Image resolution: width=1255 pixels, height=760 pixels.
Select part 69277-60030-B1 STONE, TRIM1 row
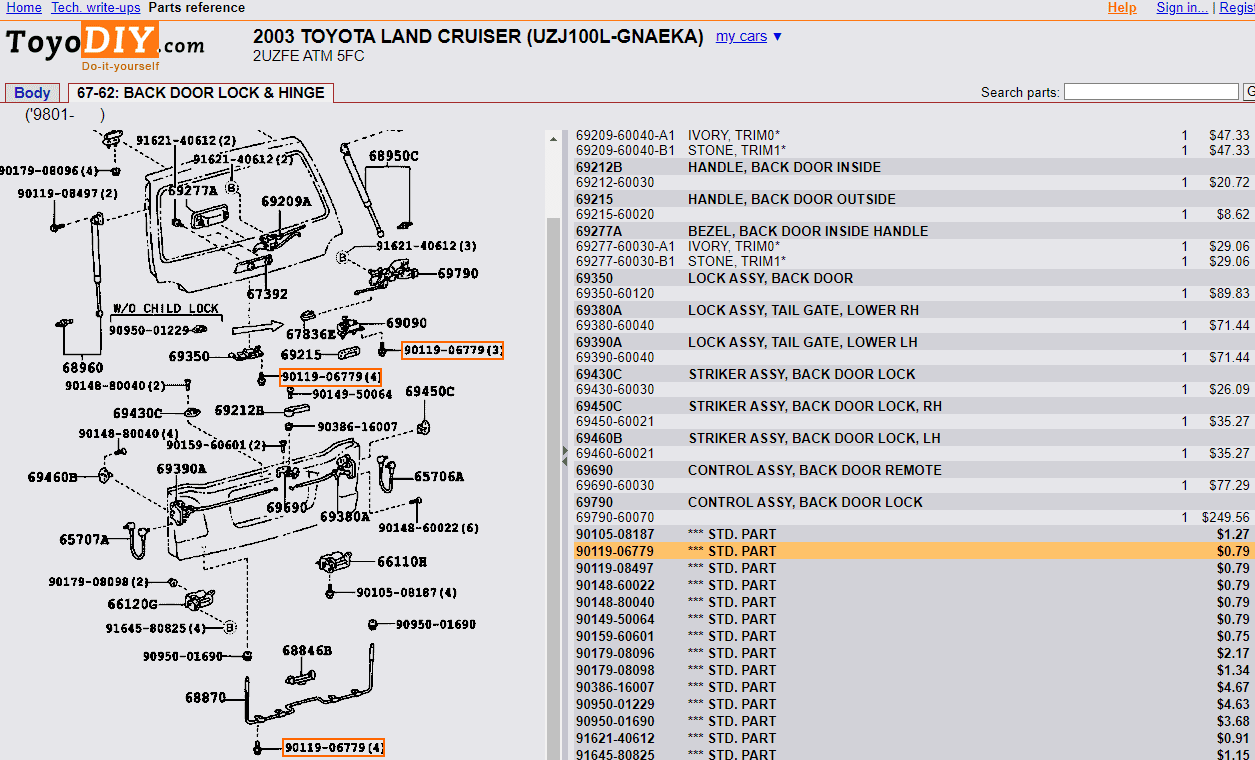pos(913,261)
